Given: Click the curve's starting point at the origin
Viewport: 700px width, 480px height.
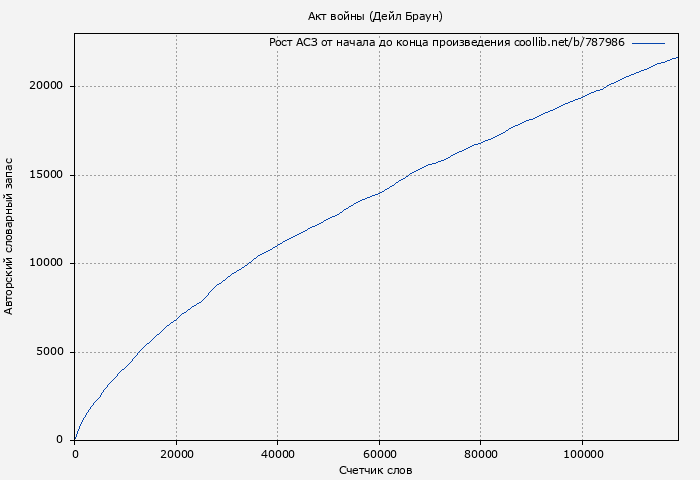Looking at the screenshot, I should click(x=75, y=440).
